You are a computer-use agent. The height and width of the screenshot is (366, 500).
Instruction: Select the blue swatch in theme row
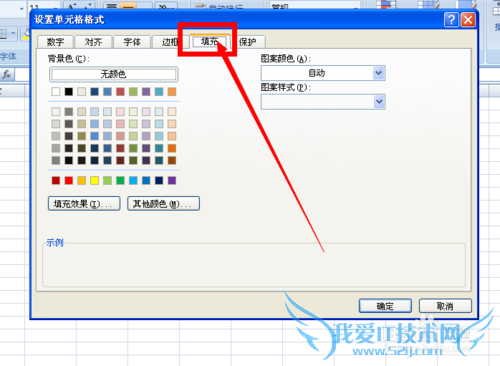[107, 91]
